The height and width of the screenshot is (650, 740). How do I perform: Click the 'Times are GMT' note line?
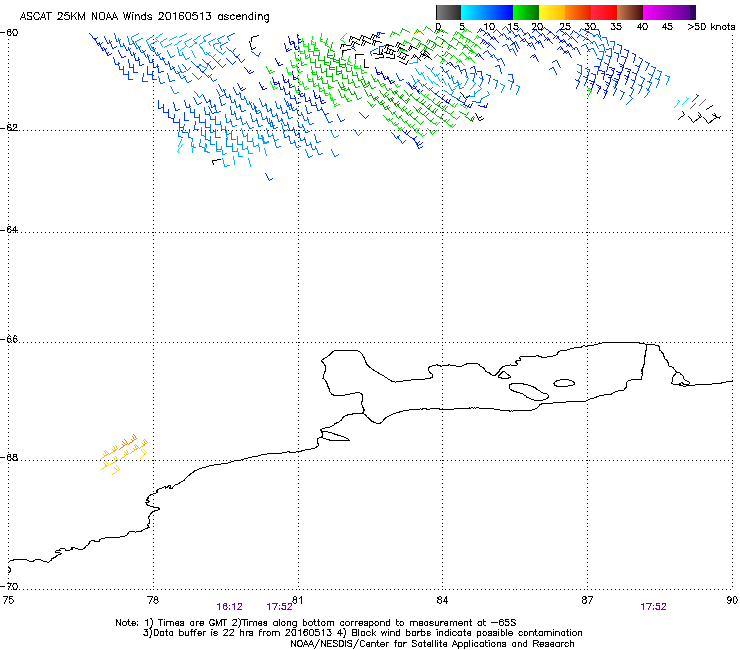(x=316, y=623)
